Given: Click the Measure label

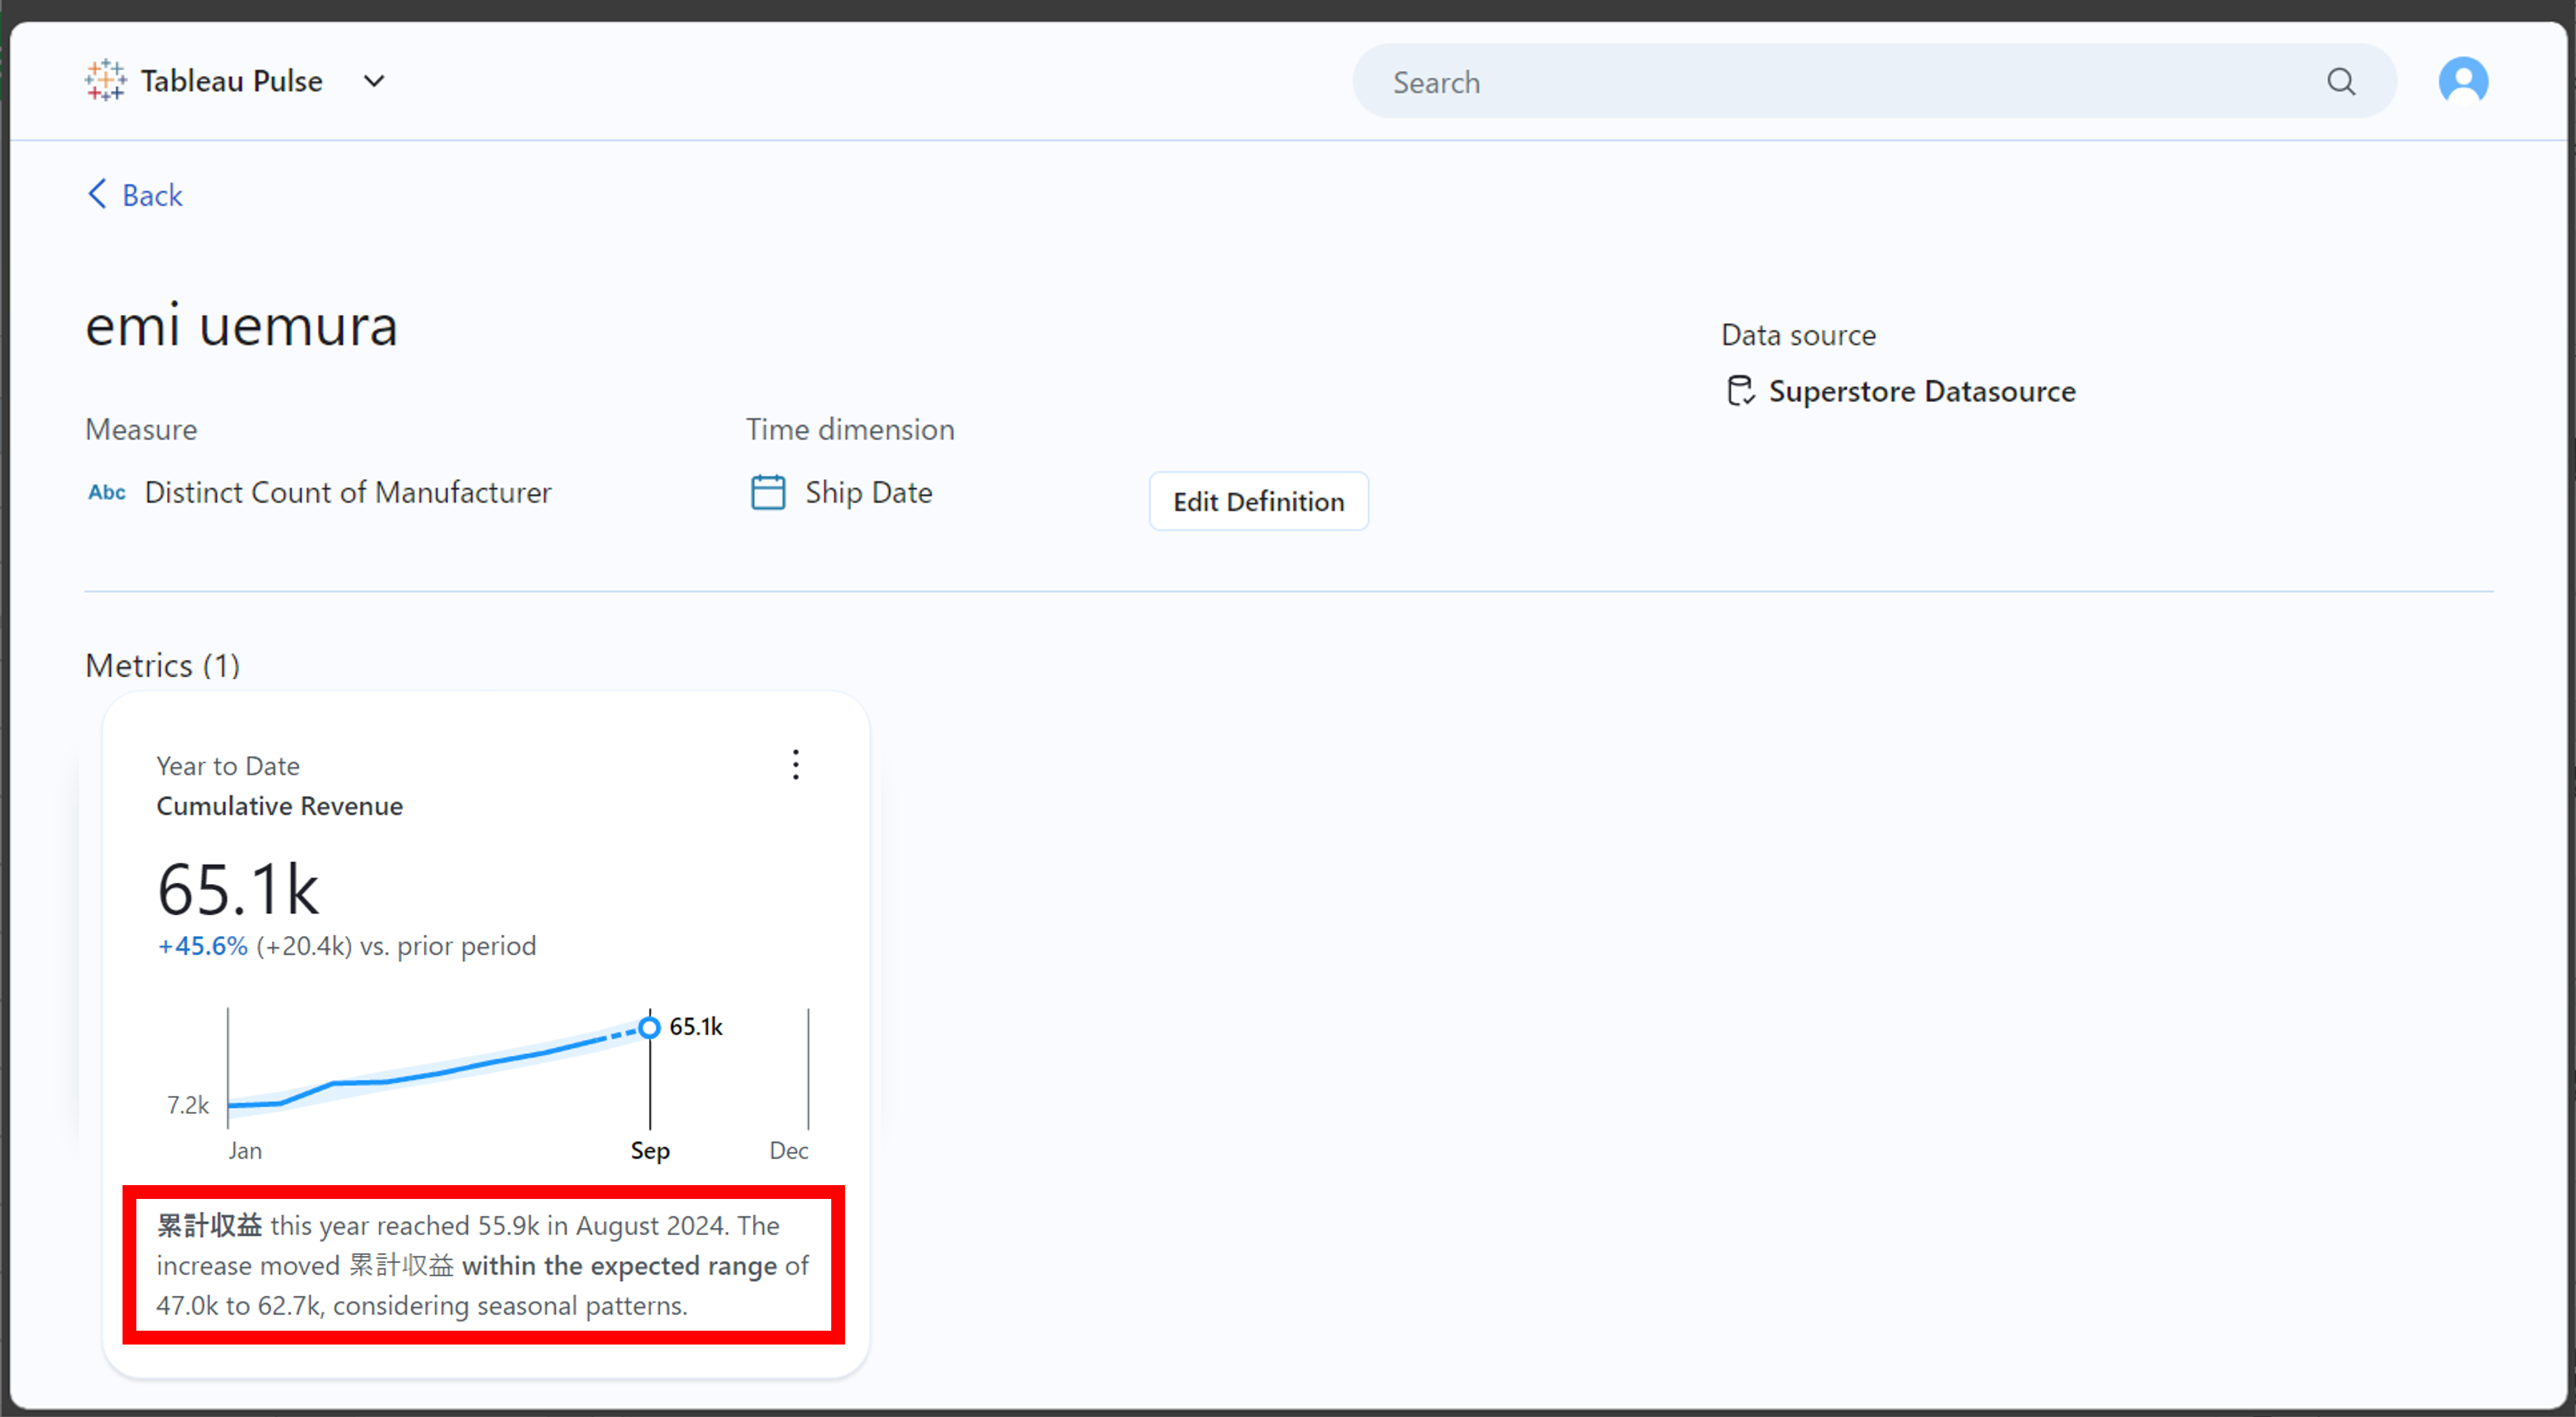Looking at the screenshot, I should [141, 429].
